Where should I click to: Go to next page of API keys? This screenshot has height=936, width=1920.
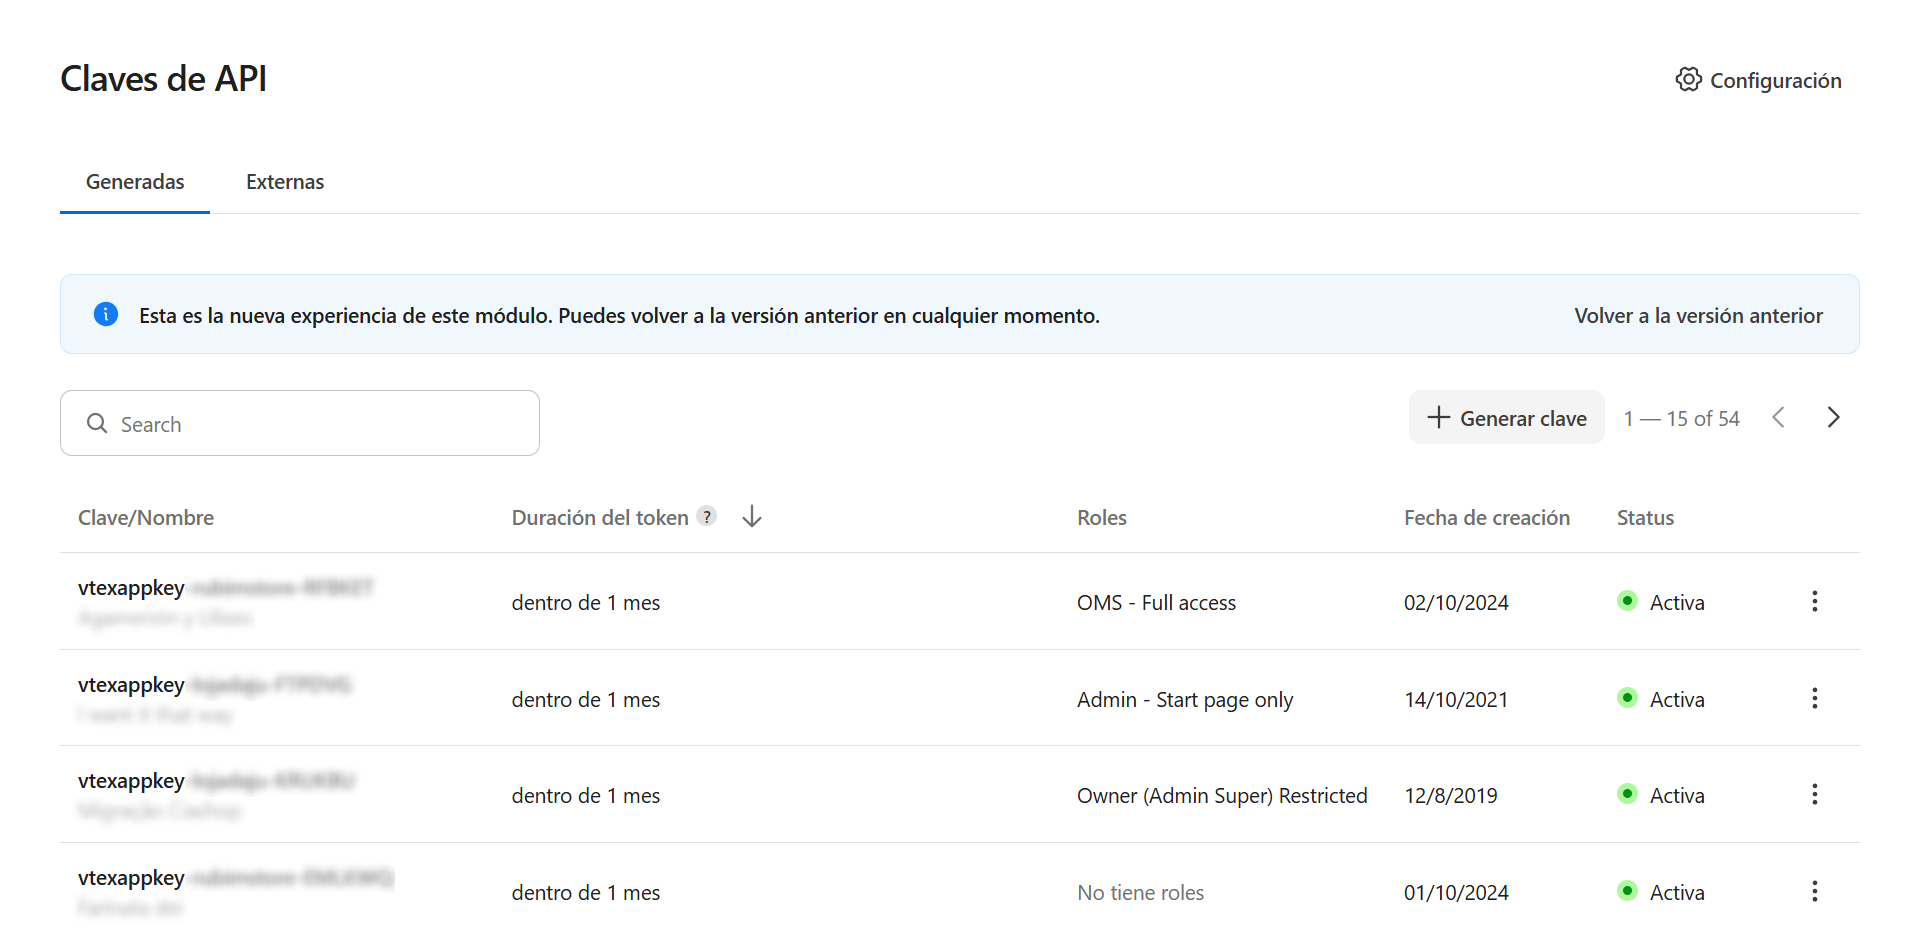1832,418
